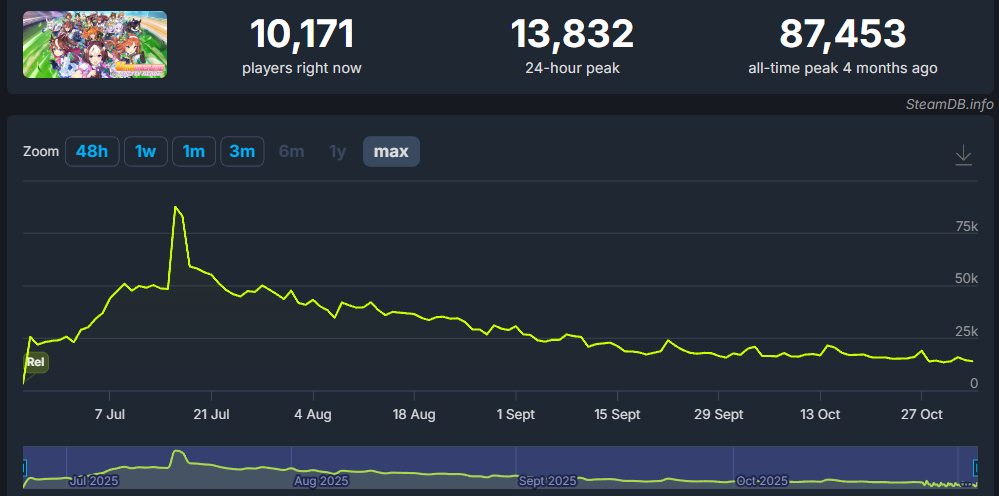Grab the right navigator range handle
This screenshot has width=999, height=496.
click(975, 469)
